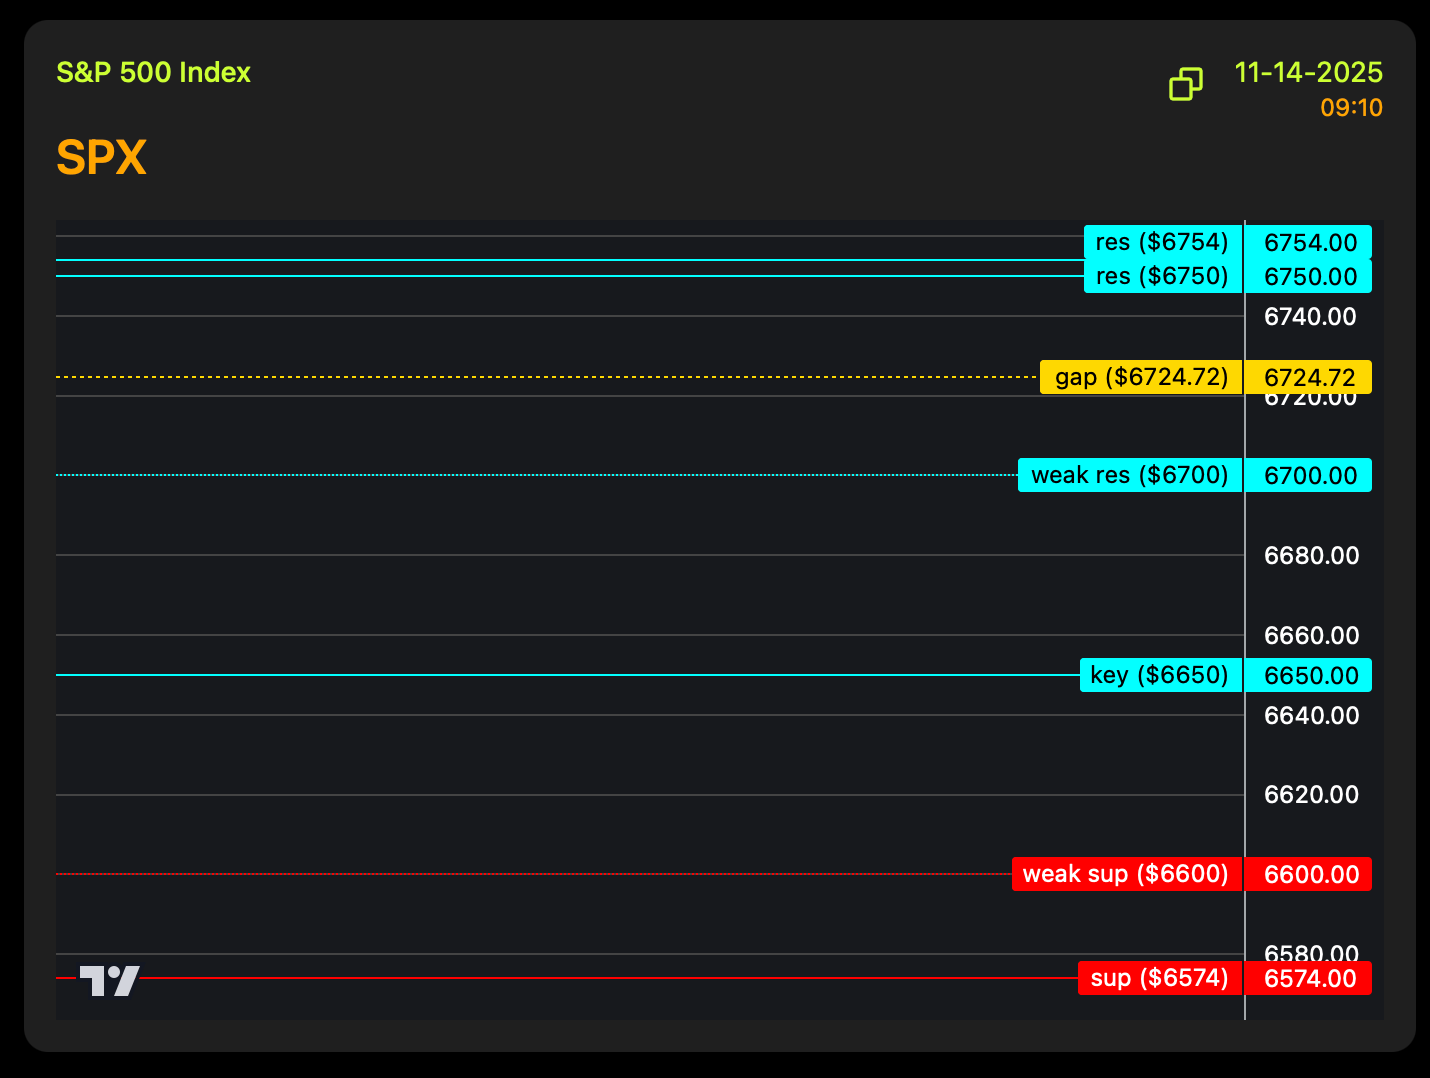
Task: Click the yellow 6724.72 price tag
Action: [x=1309, y=377]
